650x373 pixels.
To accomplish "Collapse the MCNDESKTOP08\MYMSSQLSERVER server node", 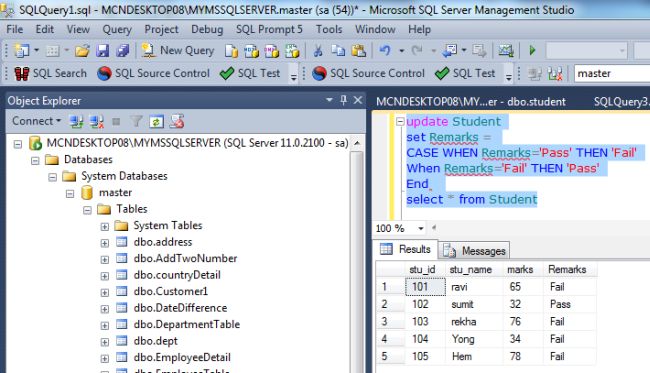I will (18, 144).
